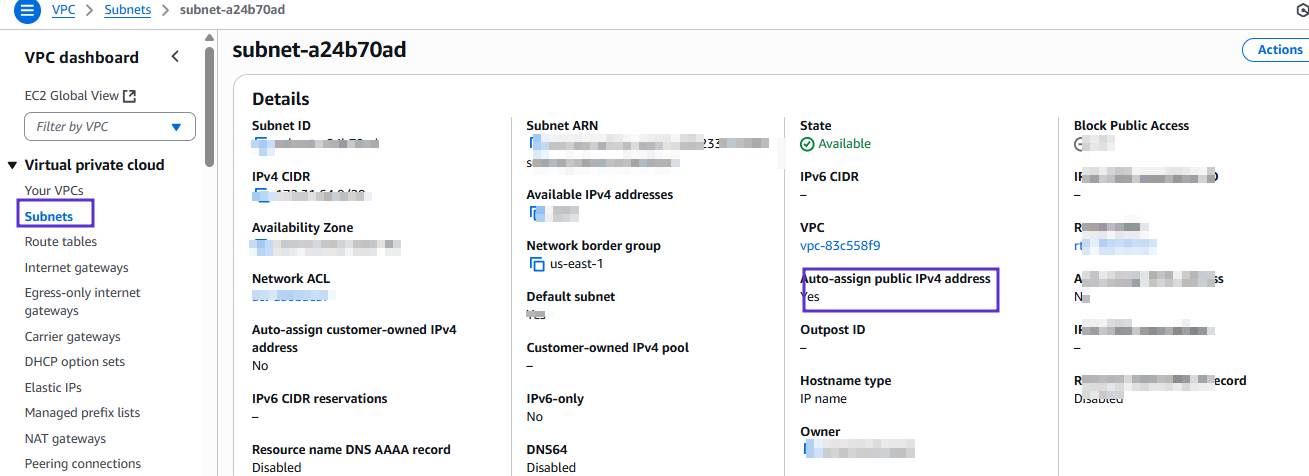
Task: Open the Actions button menu
Action: (1276, 50)
